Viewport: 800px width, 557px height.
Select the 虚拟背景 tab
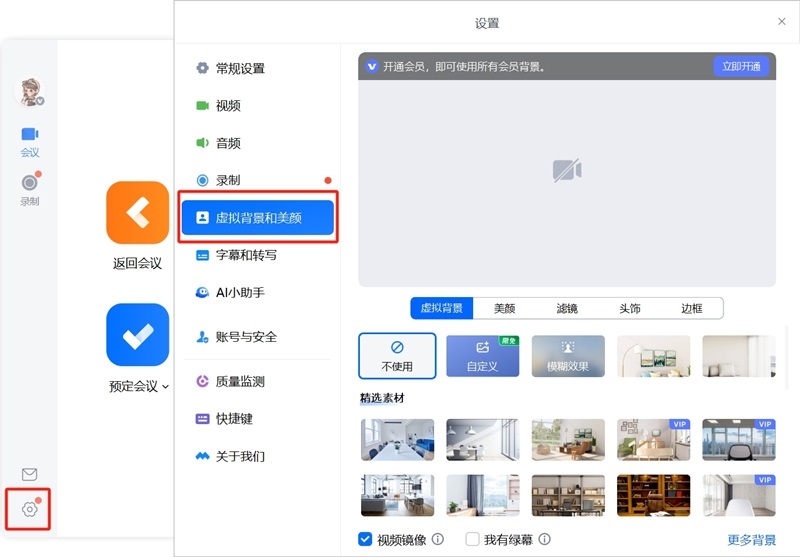point(441,308)
